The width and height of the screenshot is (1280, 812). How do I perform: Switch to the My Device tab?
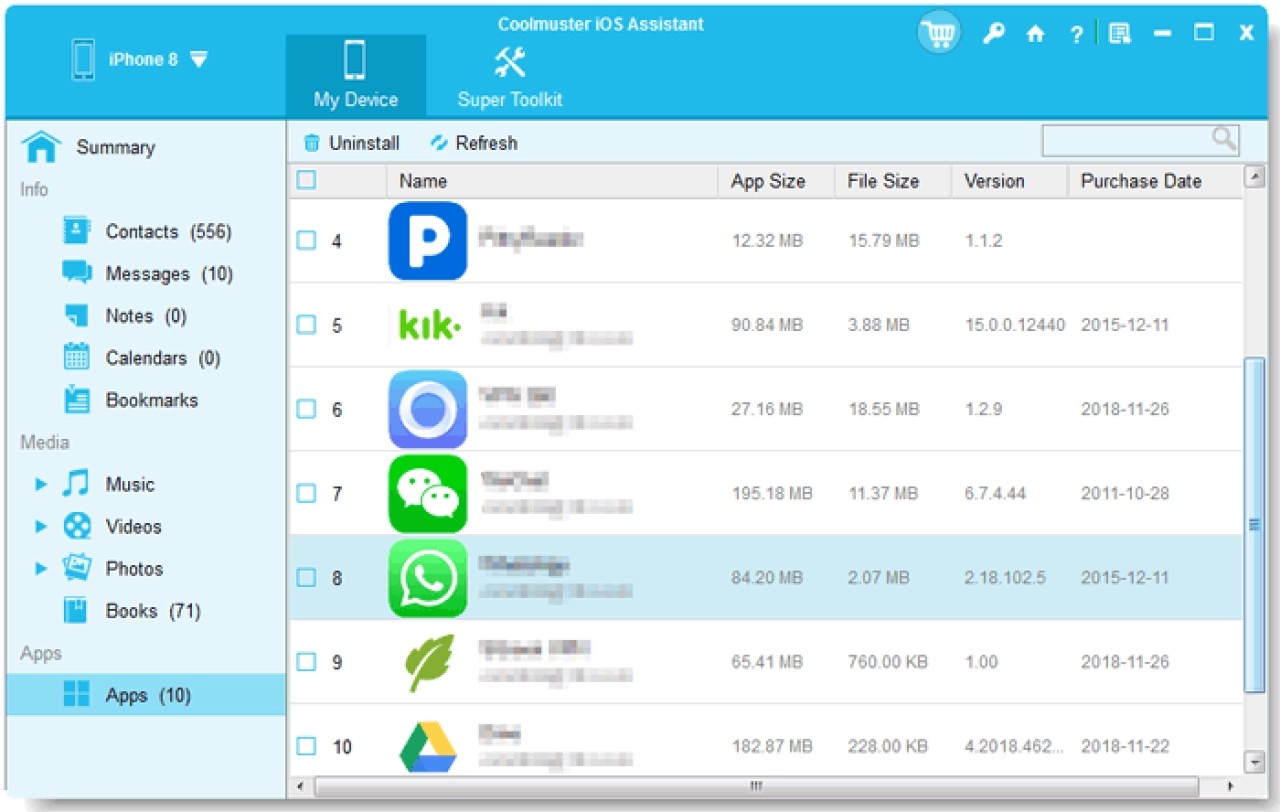pyautogui.click(x=356, y=76)
